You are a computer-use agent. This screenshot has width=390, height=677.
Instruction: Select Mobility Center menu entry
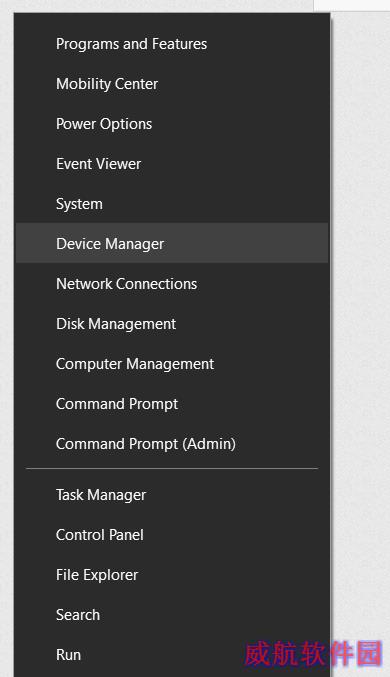click(172, 84)
